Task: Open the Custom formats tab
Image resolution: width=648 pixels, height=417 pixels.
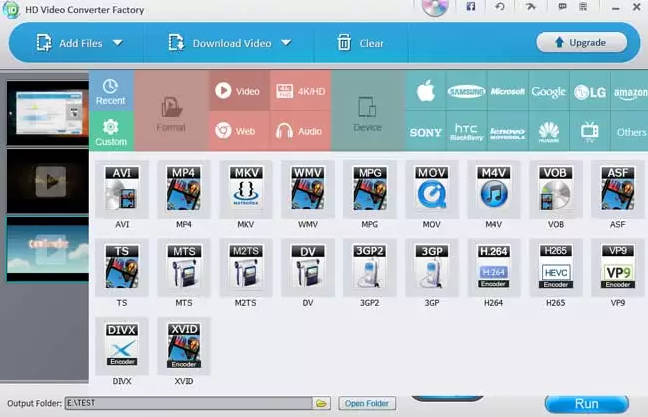Action: click(111, 132)
